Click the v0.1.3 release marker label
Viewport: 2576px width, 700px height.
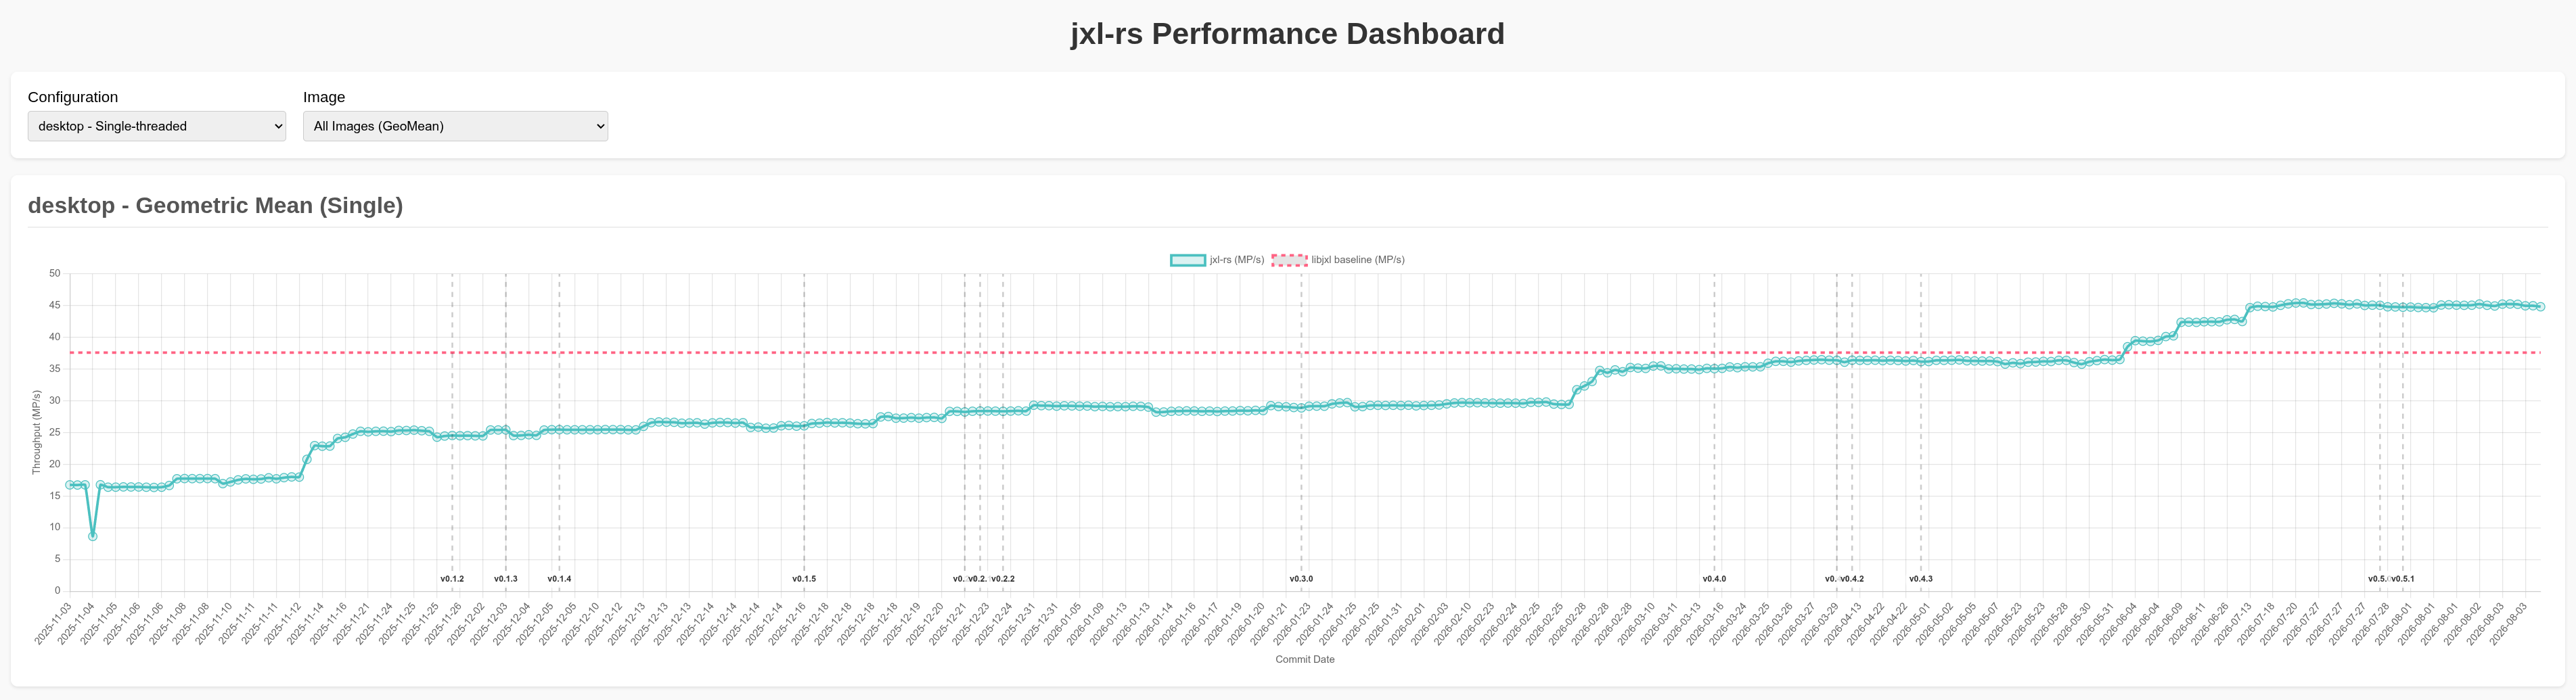pos(506,579)
